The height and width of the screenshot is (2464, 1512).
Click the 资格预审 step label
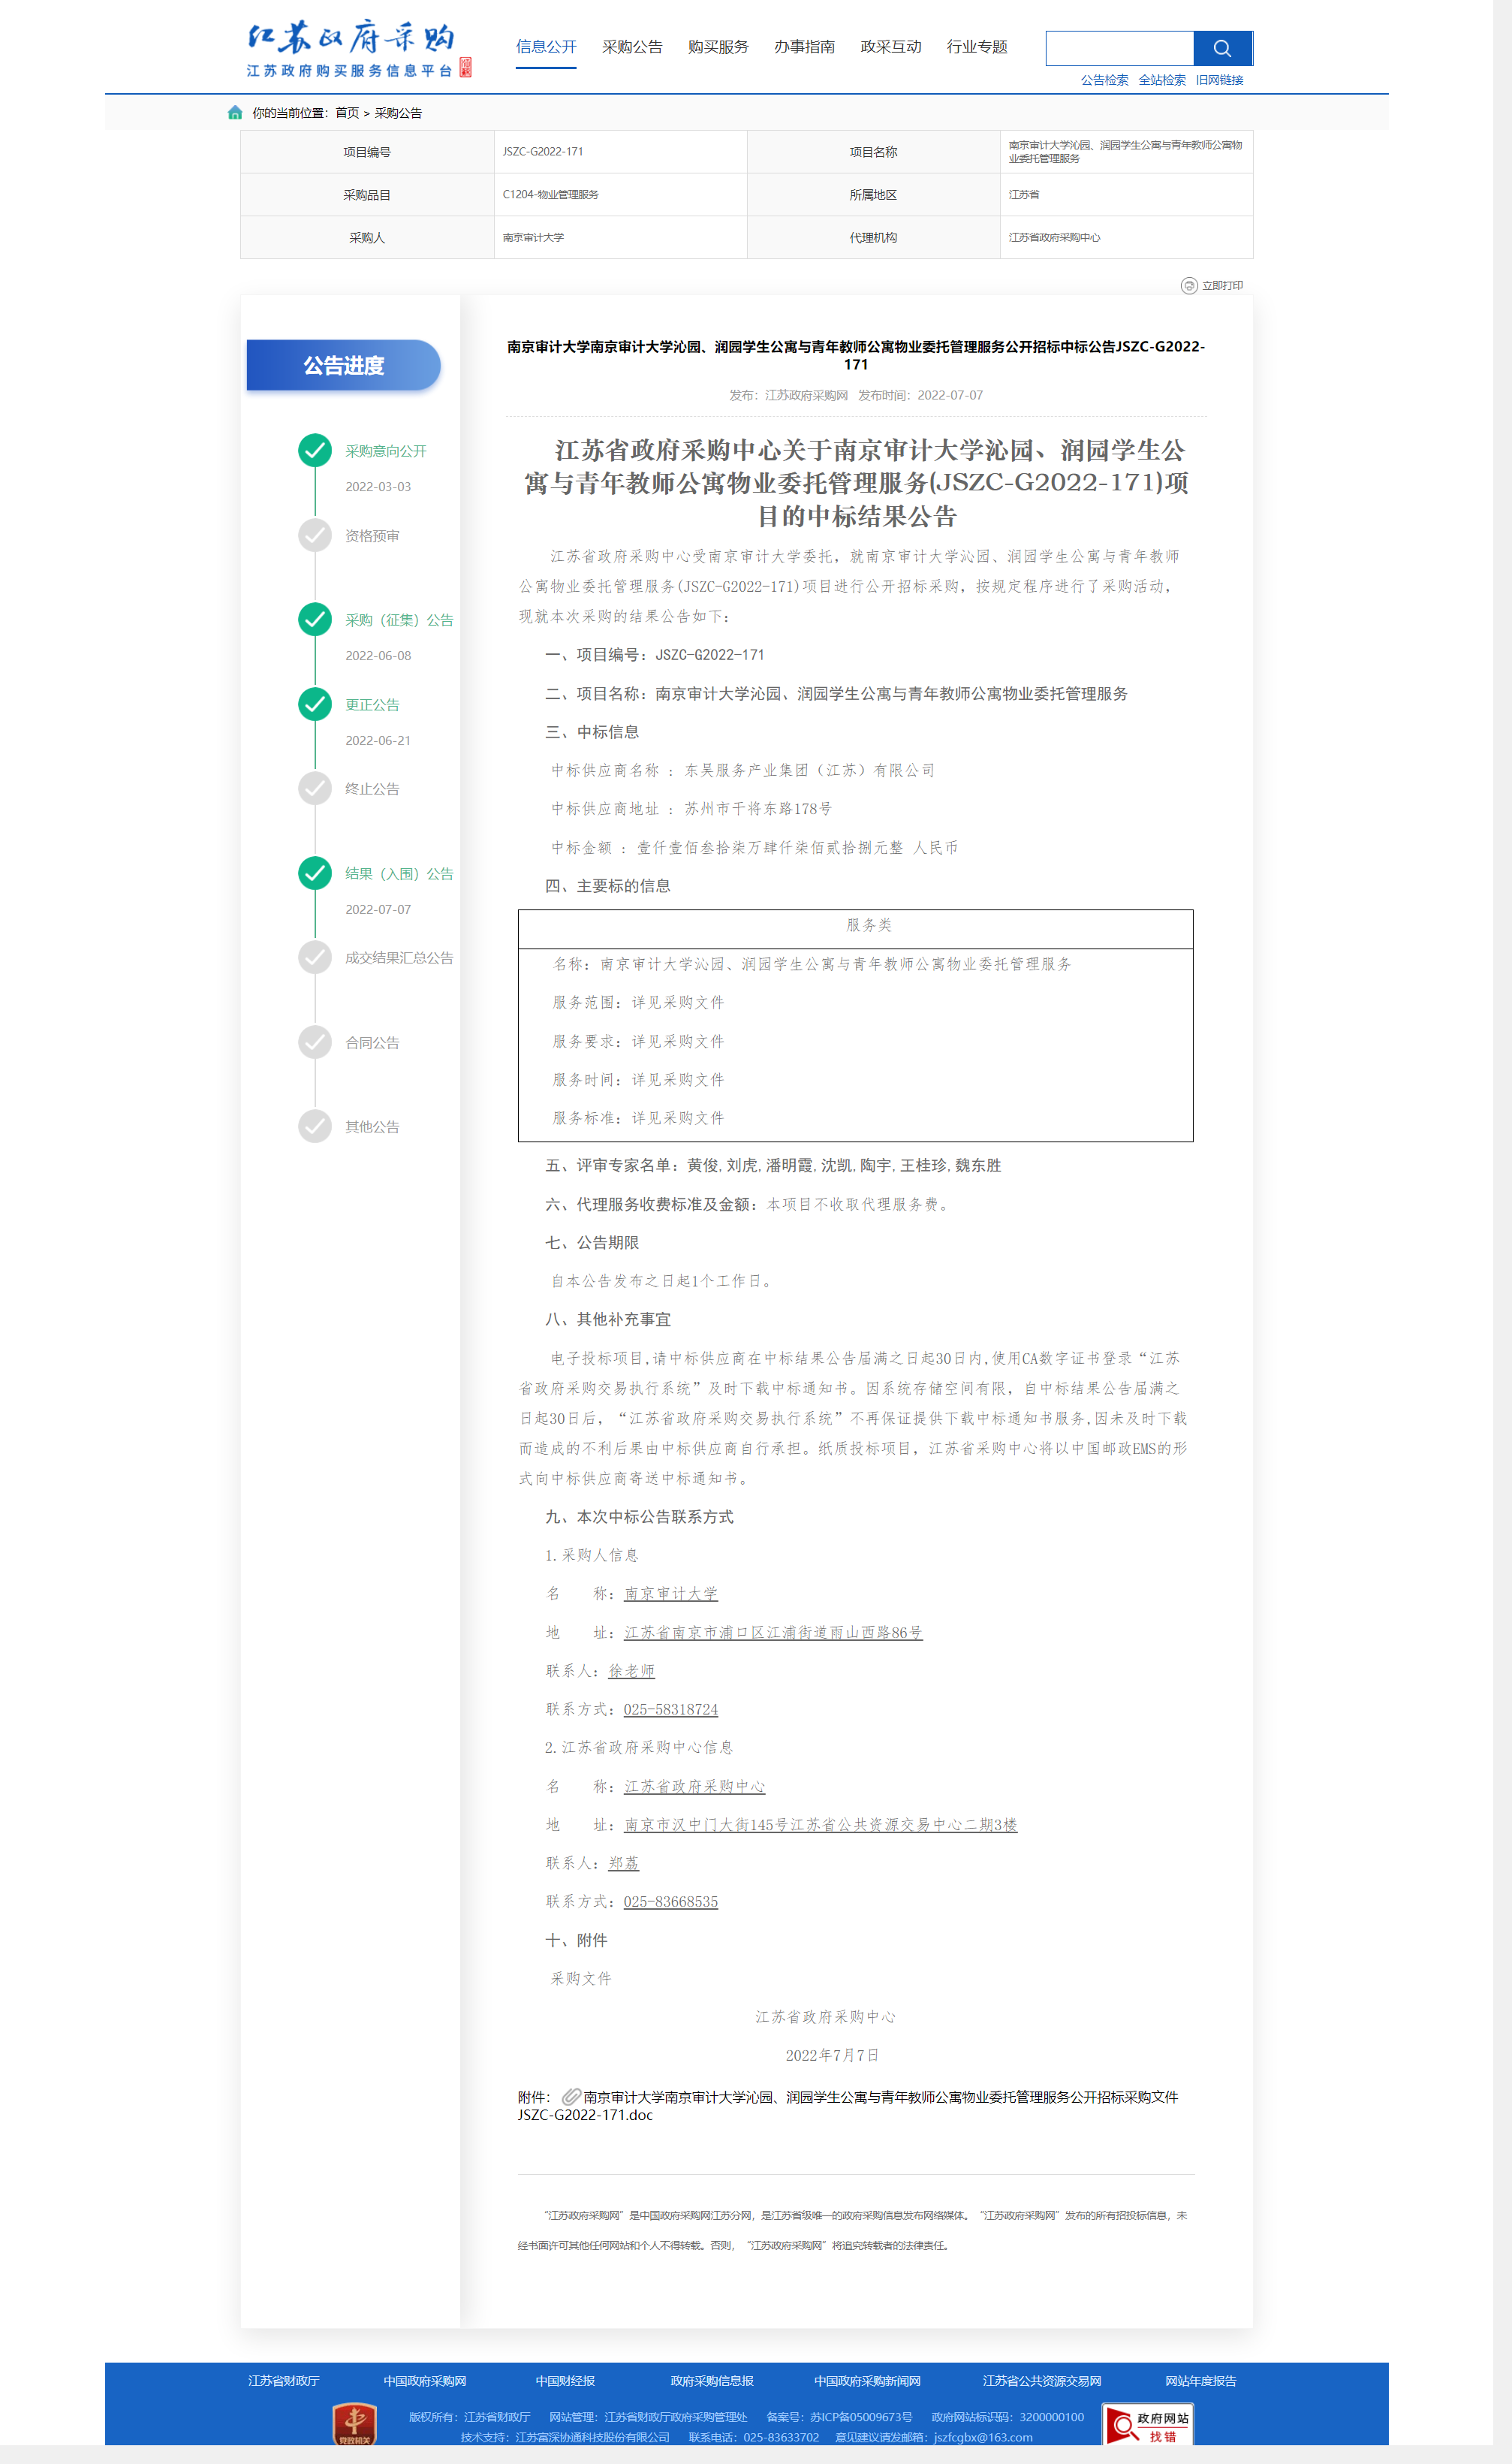click(372, 536)
